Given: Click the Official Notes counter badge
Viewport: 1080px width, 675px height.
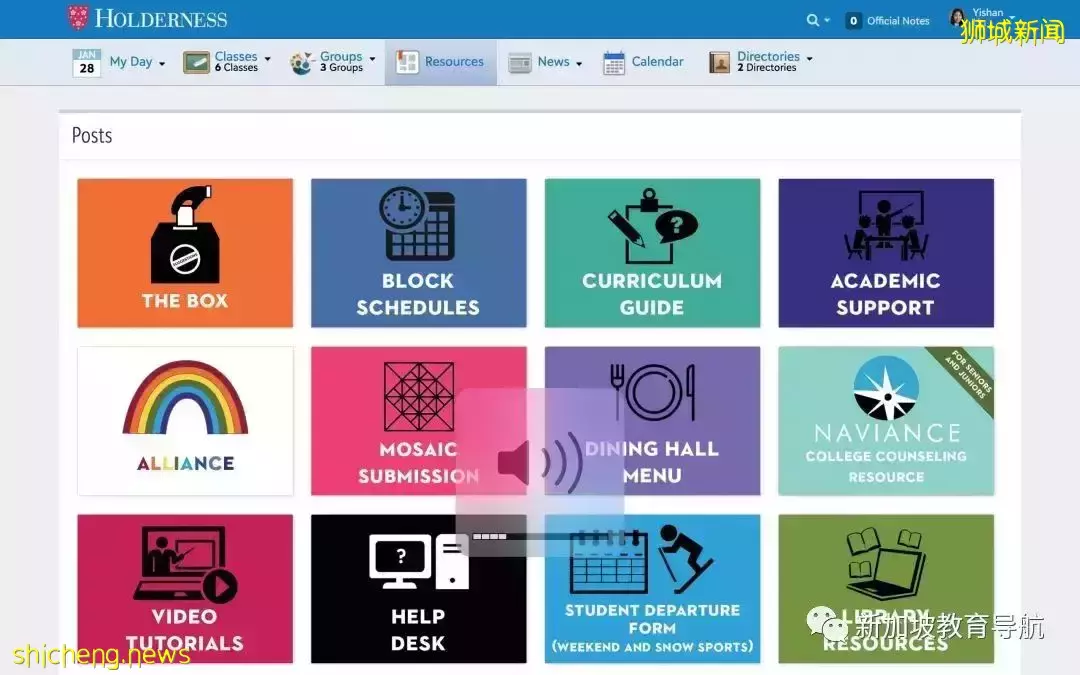Looking at the screenshot, I should click(x=853, y=21).
